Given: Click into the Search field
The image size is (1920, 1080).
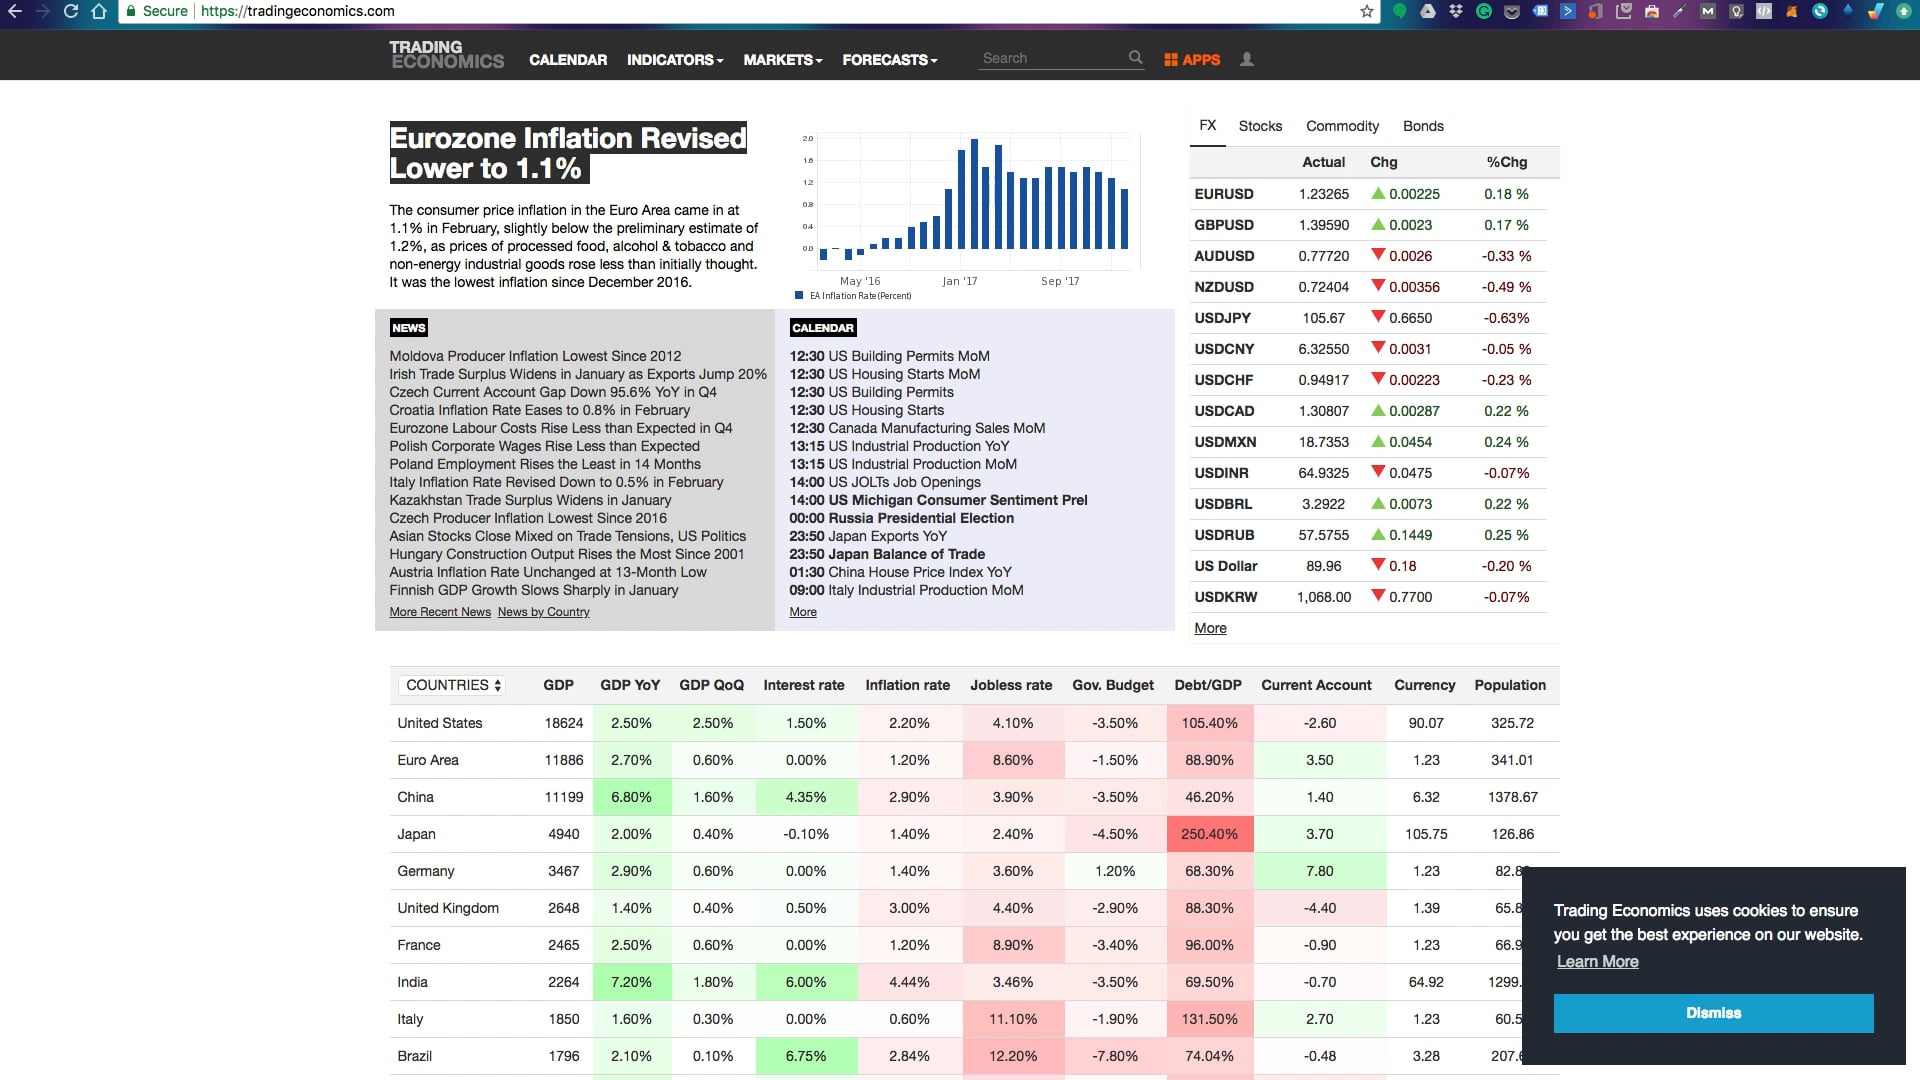Looking at the screenshot, I should [1052, 58].
